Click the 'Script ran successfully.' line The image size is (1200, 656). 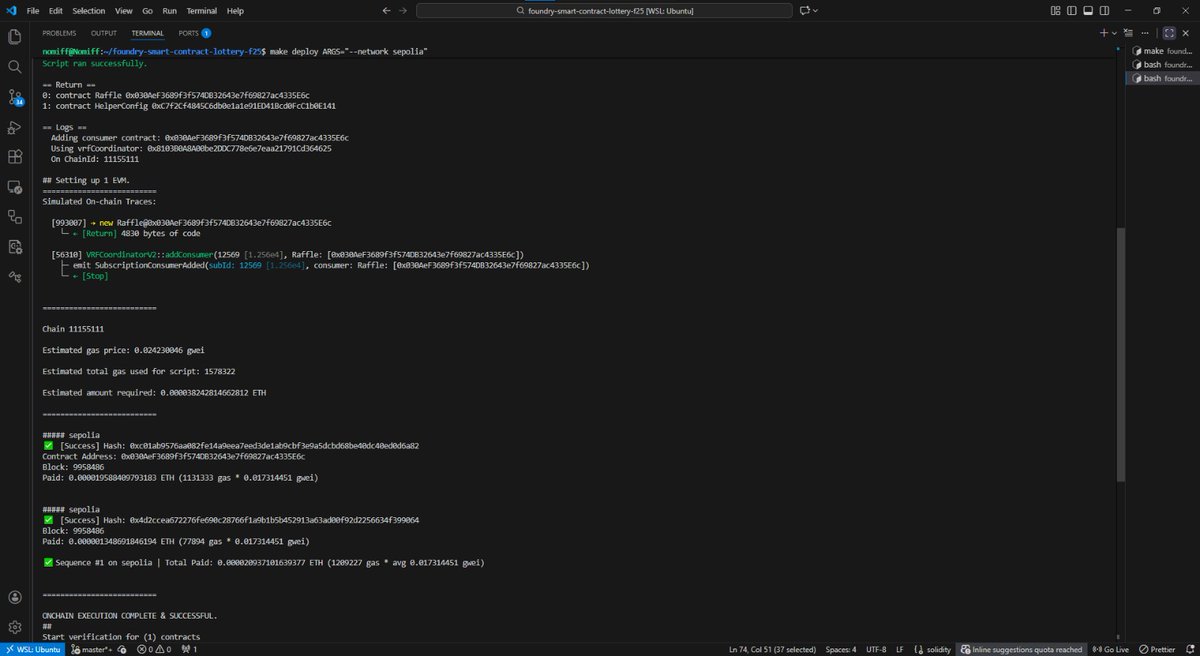pyautogui.click(x=94, y=63)
